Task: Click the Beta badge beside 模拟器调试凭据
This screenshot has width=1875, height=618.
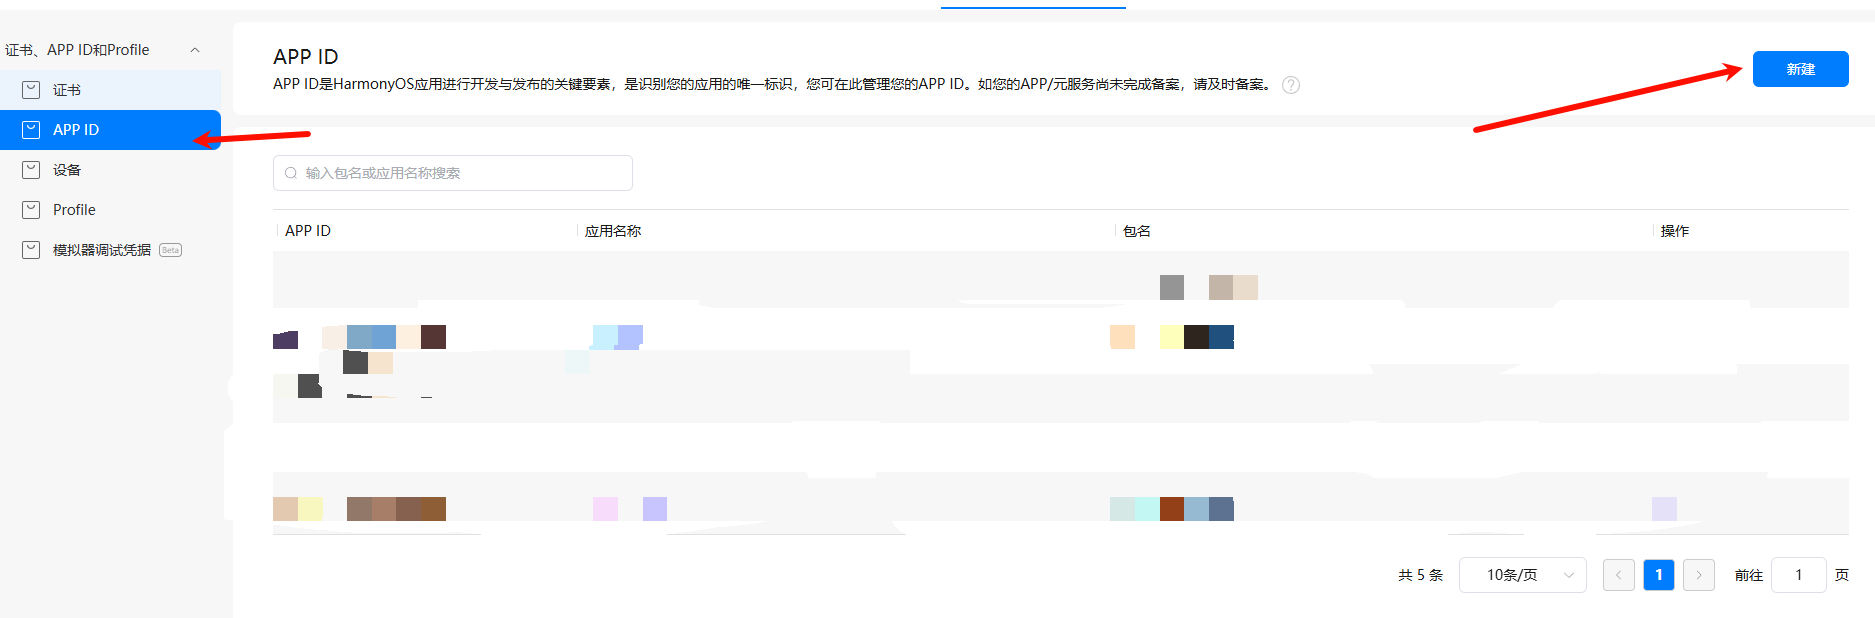Action: pos(170,250)
